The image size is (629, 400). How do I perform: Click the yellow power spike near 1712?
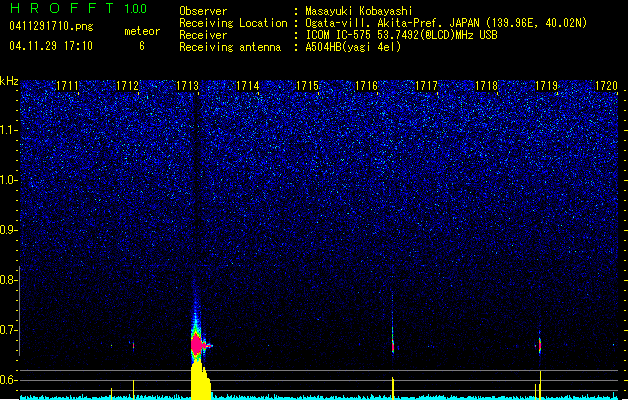click(x=134, y=390)
